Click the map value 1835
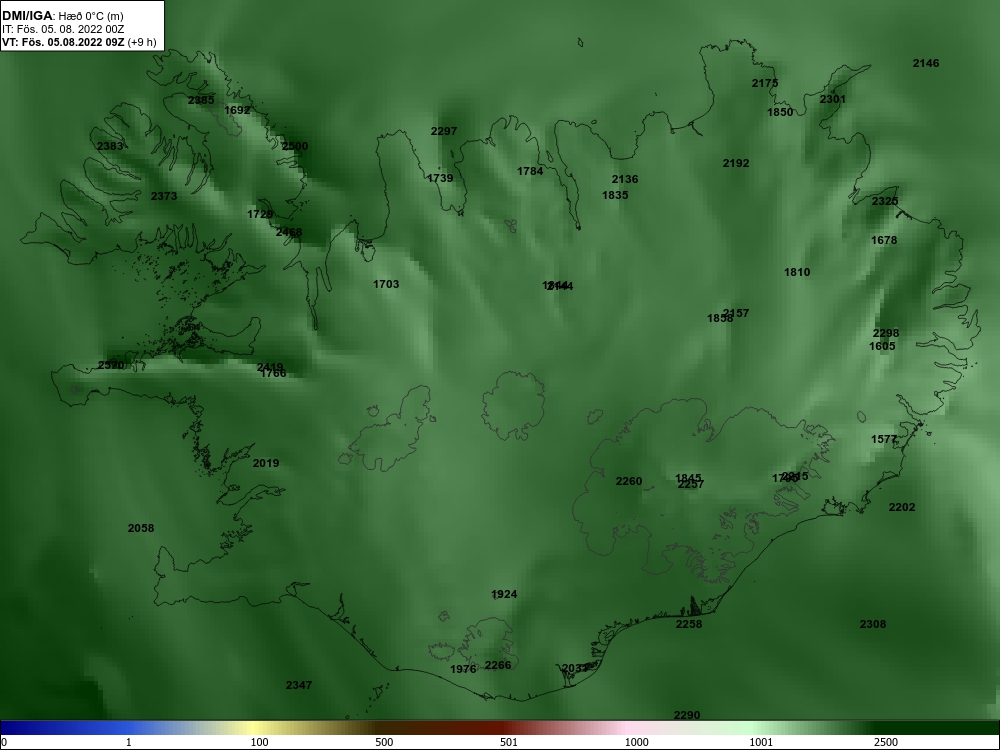Screen dimensions: 1000x750 [615, 195]
